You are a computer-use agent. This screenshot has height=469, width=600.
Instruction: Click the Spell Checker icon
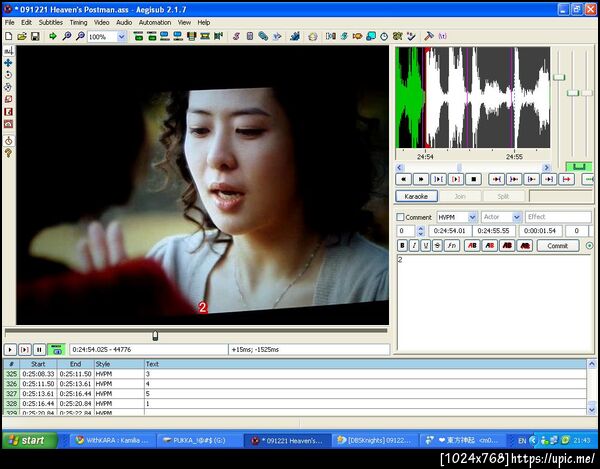coord(411,36)
